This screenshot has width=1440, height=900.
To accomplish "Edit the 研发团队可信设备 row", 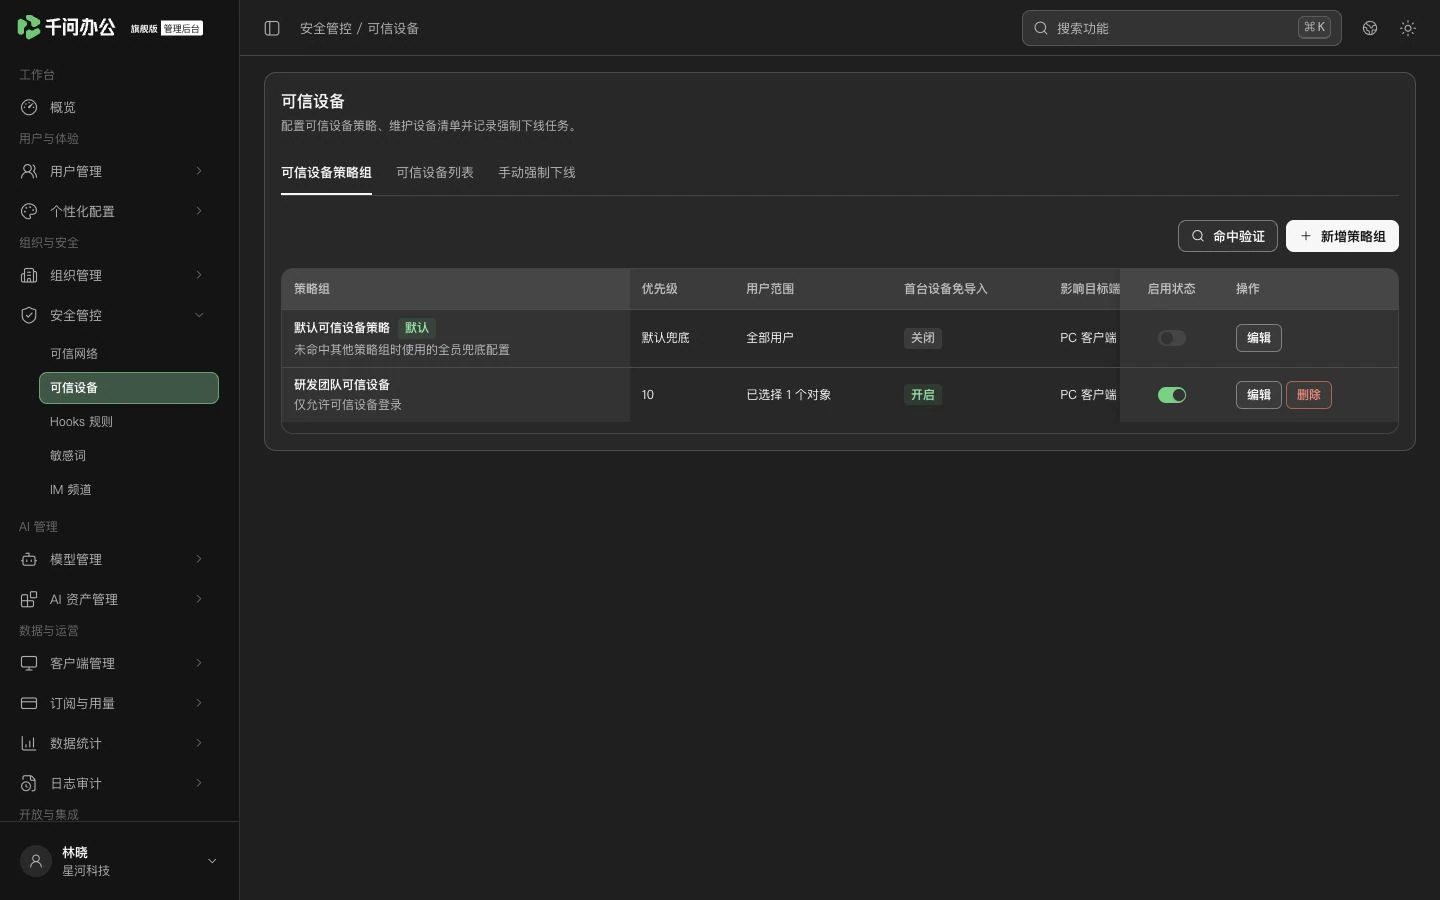I will 1259,395.
